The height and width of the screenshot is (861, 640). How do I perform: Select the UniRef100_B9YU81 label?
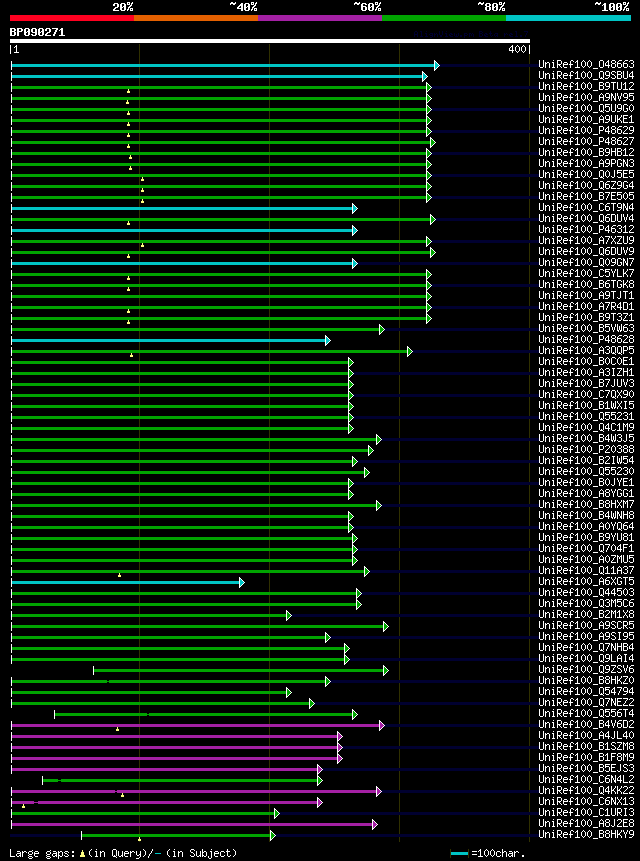point(586,537)
